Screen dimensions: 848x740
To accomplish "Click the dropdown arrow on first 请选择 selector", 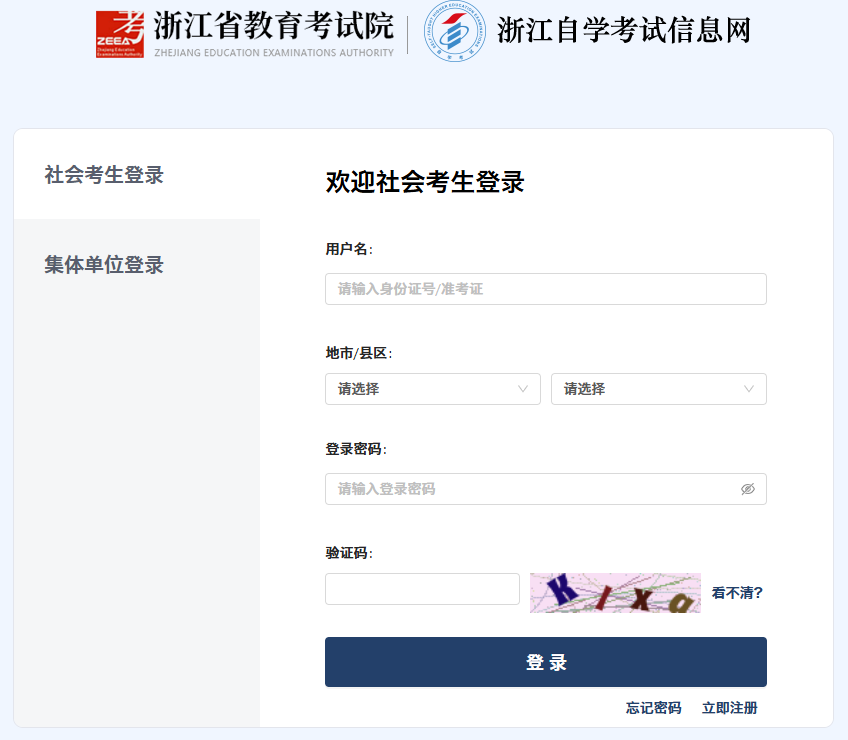I will tap(524, 389).
